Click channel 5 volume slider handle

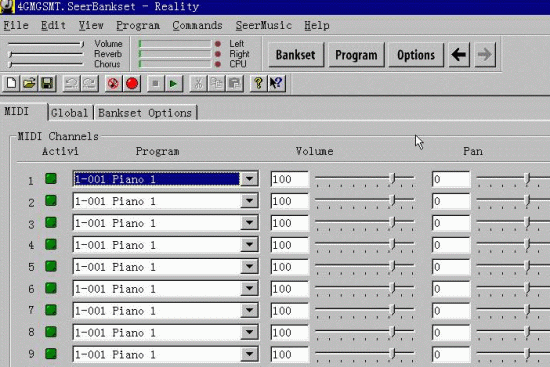pos(393,266)
